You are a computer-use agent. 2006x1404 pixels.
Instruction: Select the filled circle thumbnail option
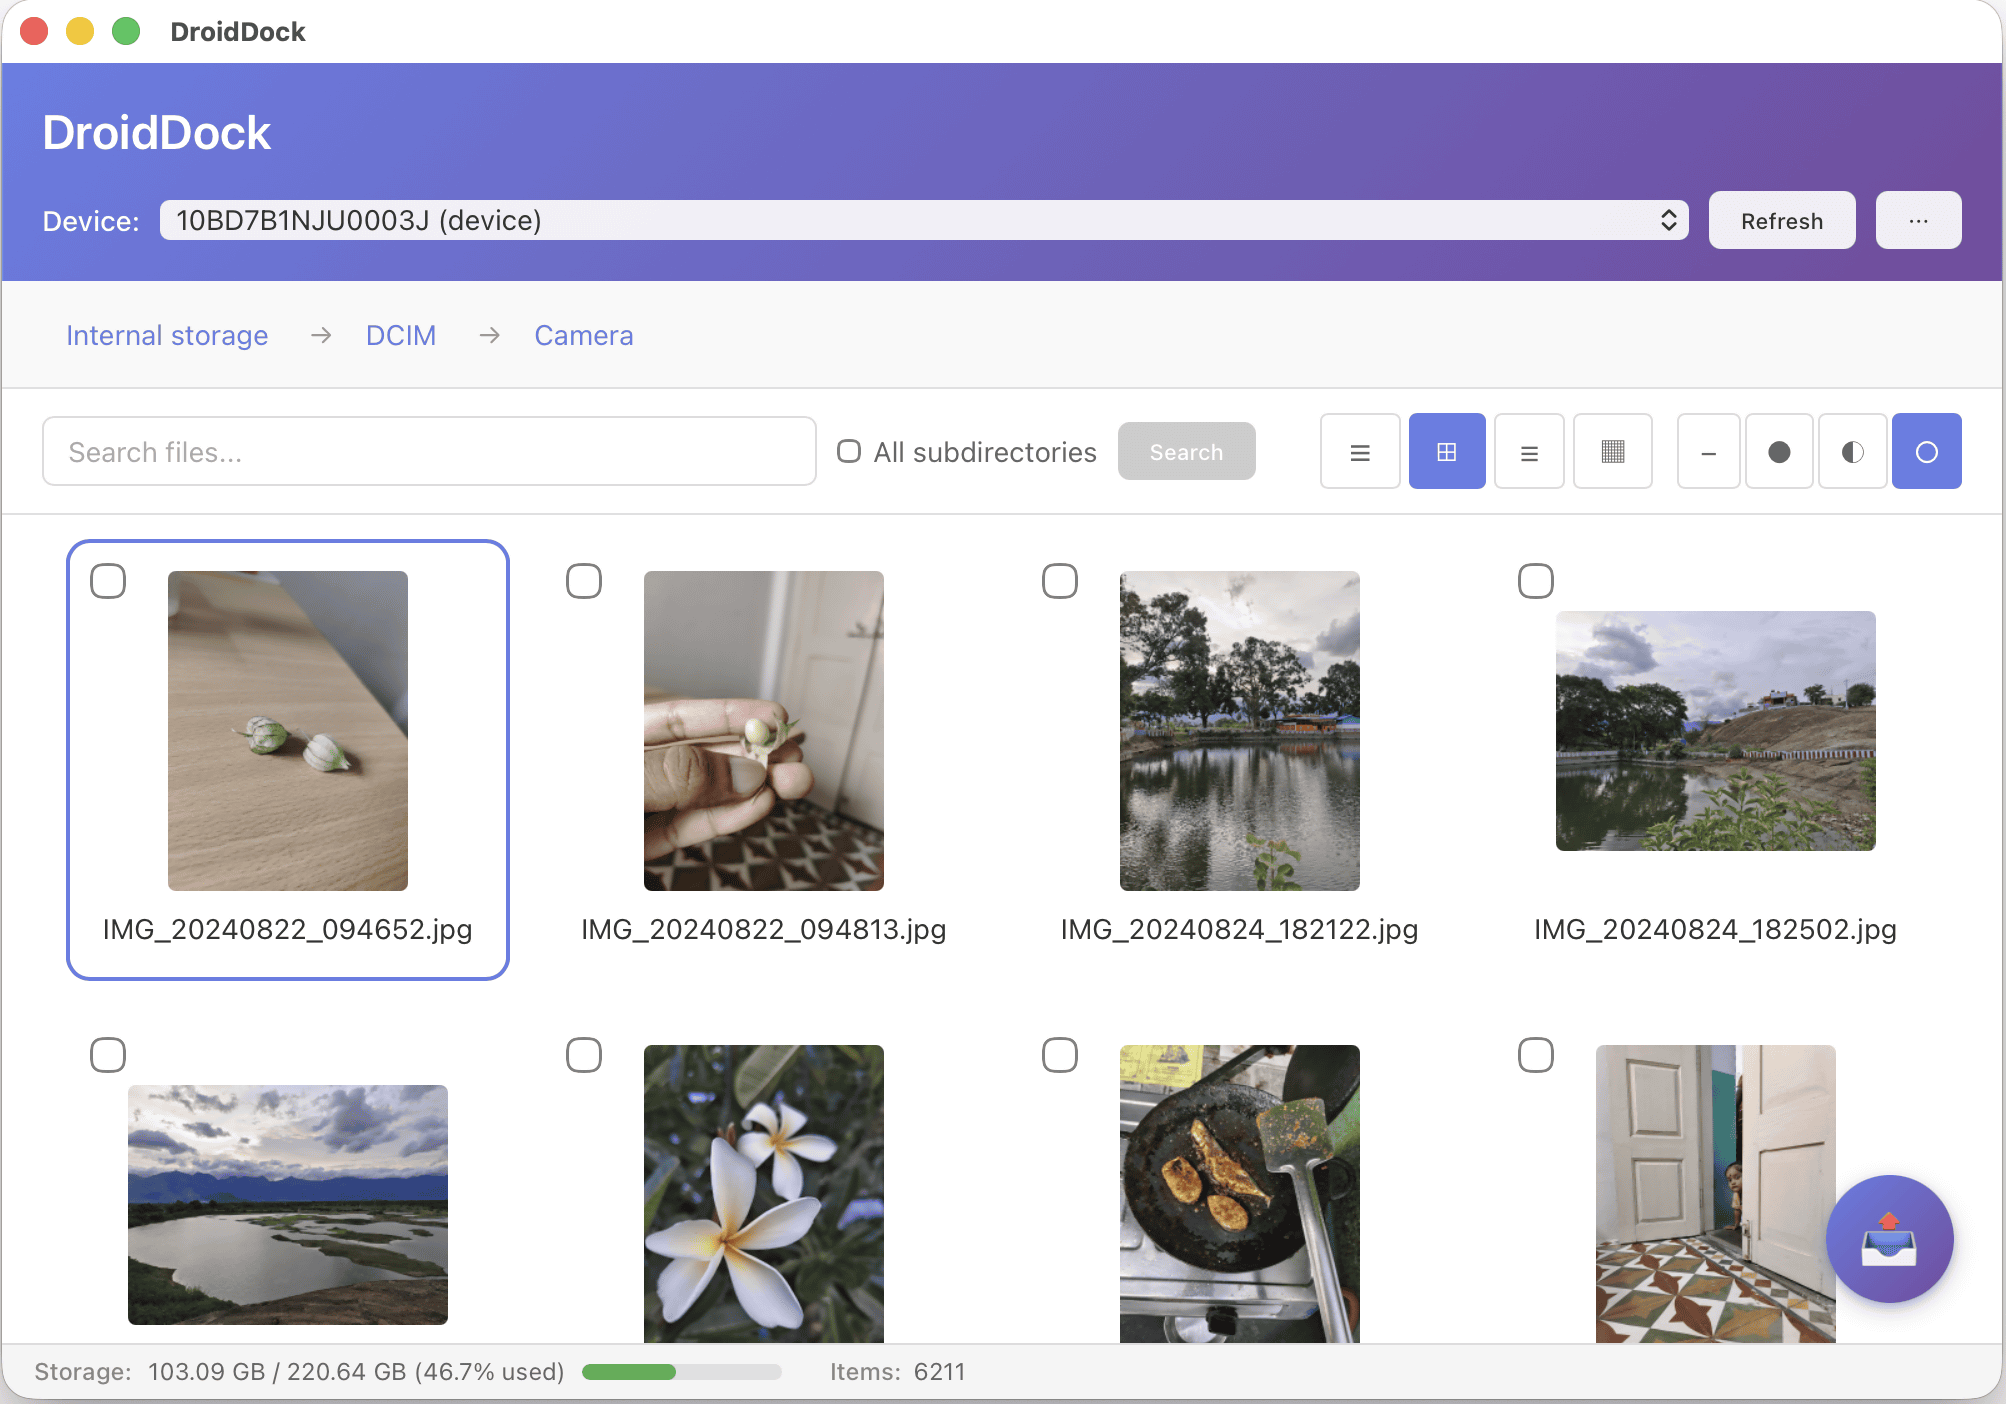(x=1778, y=452)
